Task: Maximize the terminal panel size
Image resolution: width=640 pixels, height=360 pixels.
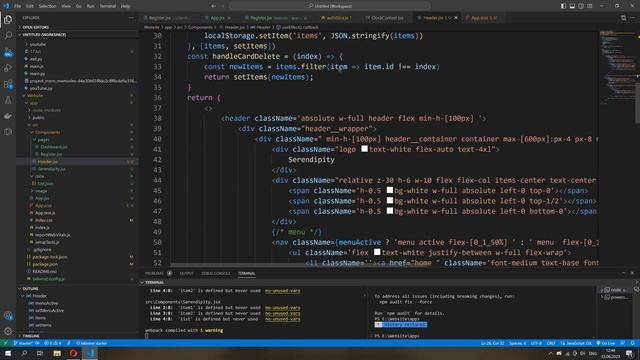Action: [623, 273]
